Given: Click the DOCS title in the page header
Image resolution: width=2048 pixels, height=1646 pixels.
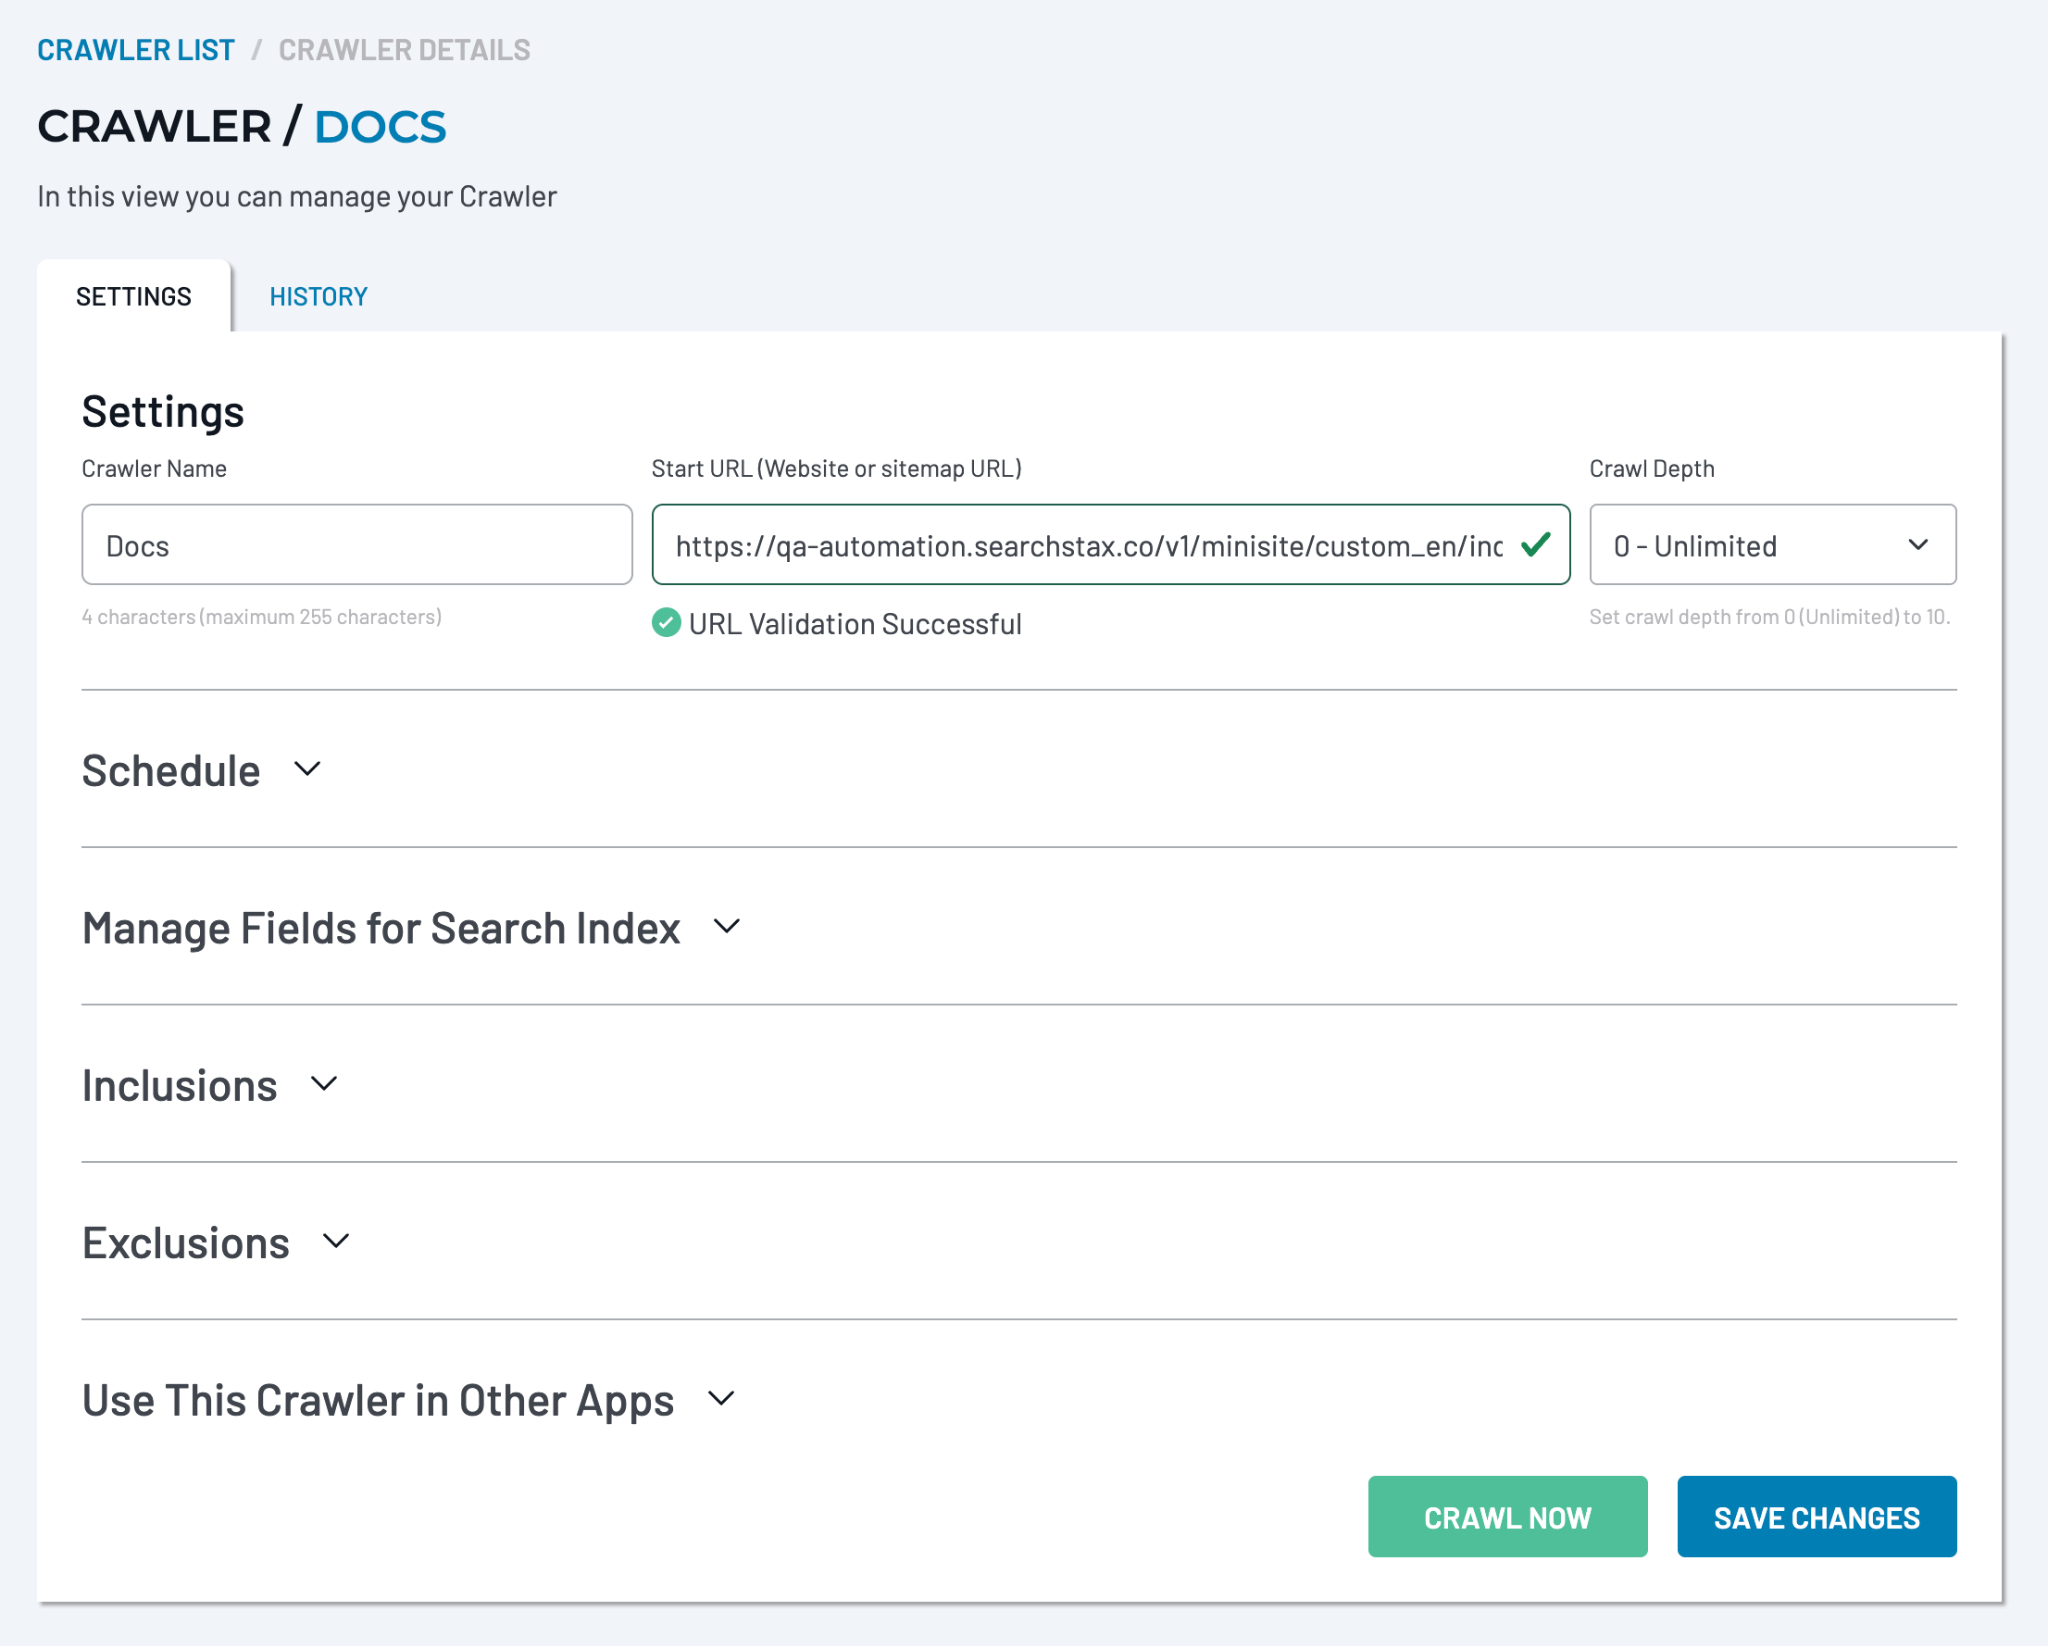Looking at the screenshot, I should click(x=380, y=127).
